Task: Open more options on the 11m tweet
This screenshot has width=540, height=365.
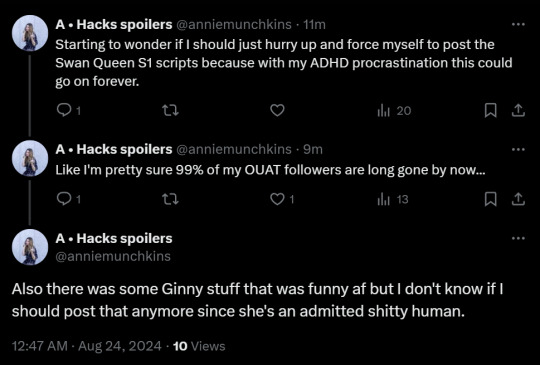Action: pos(518,24)
